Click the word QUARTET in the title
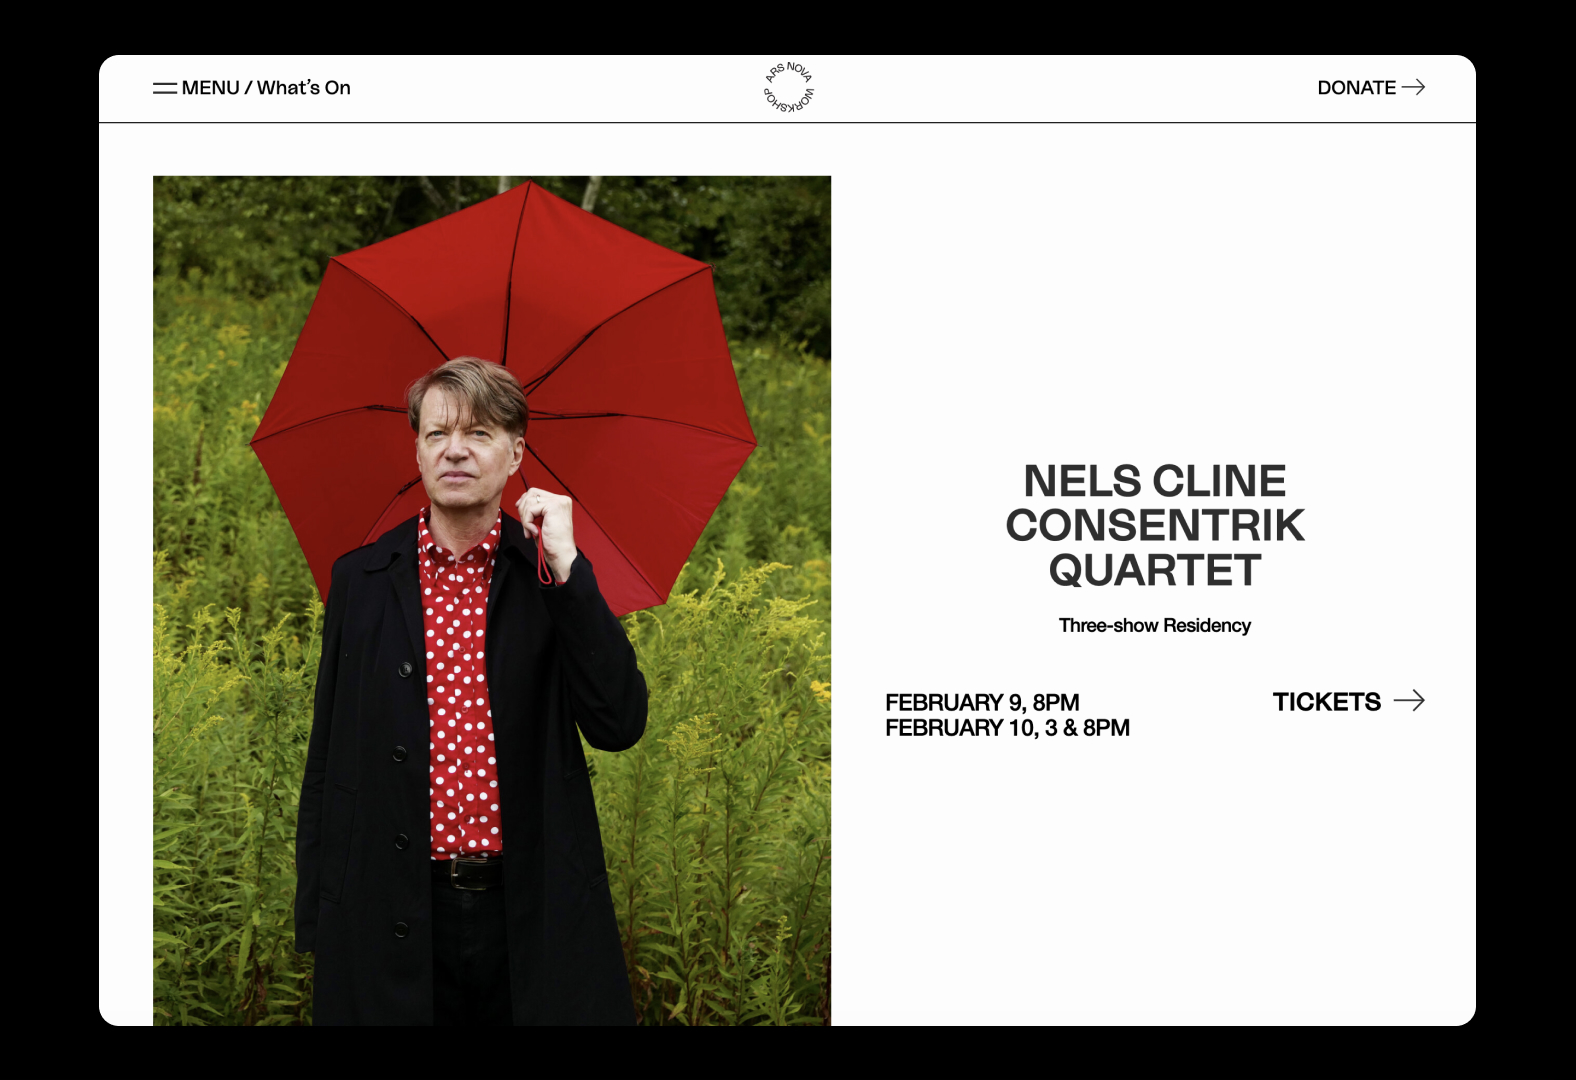This screenshot has height=1080, width=1576. [x=1155, y=570]
